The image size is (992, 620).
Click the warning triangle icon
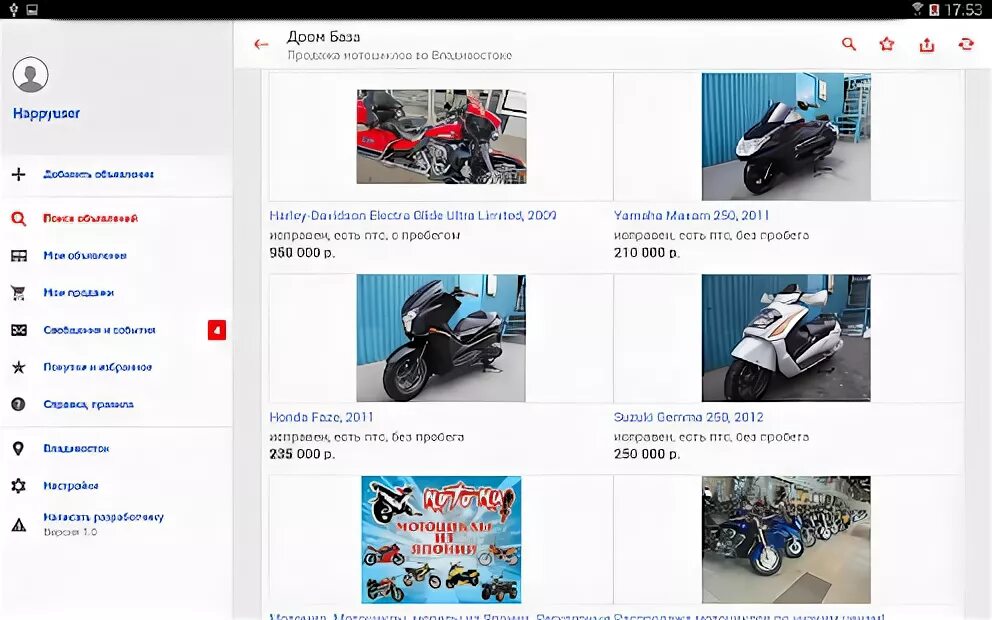click(x=19, y=524)
